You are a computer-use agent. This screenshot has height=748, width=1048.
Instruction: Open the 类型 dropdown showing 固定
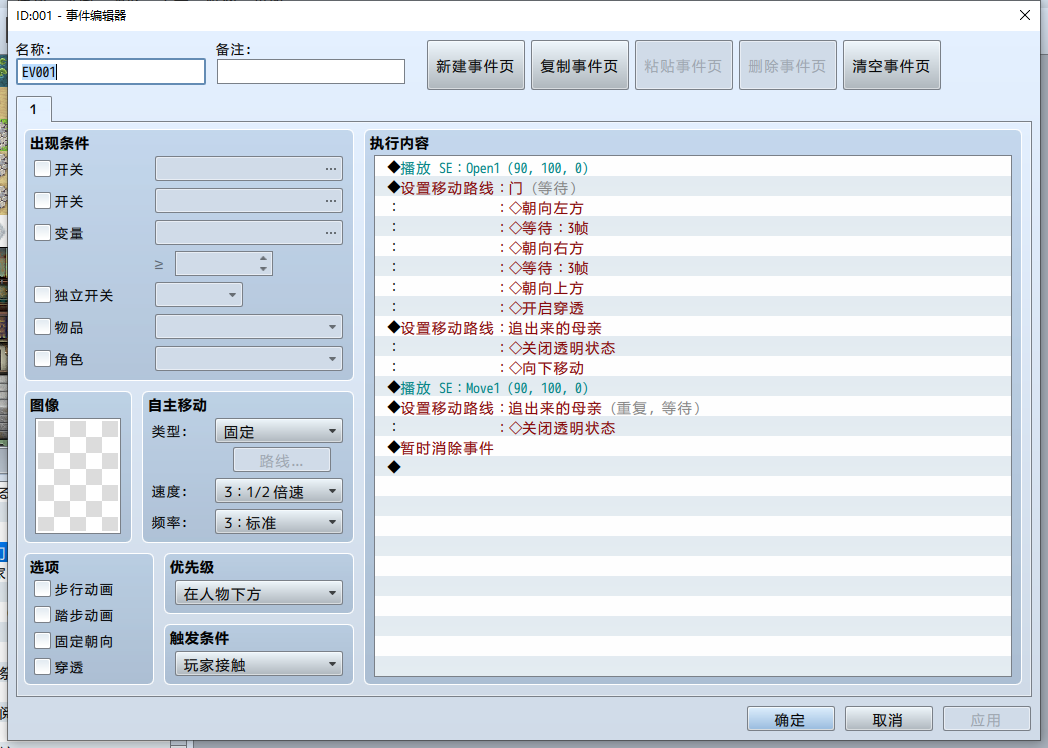[x=279, y=431]
